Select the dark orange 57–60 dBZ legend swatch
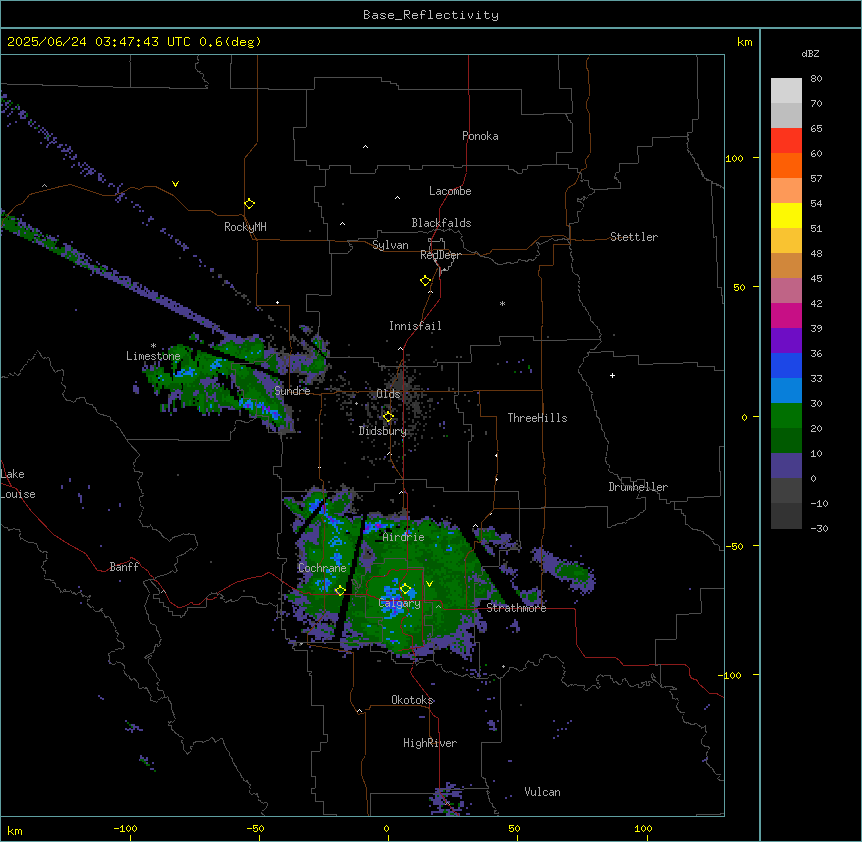This screenshot has height=842, width=862. pos(786,165)
